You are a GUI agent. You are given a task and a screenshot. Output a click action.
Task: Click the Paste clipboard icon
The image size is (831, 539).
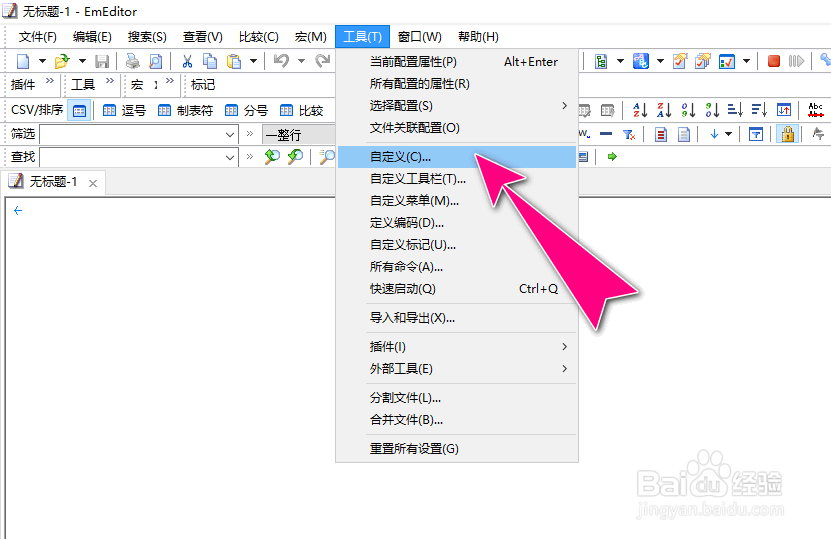(234, 61)
